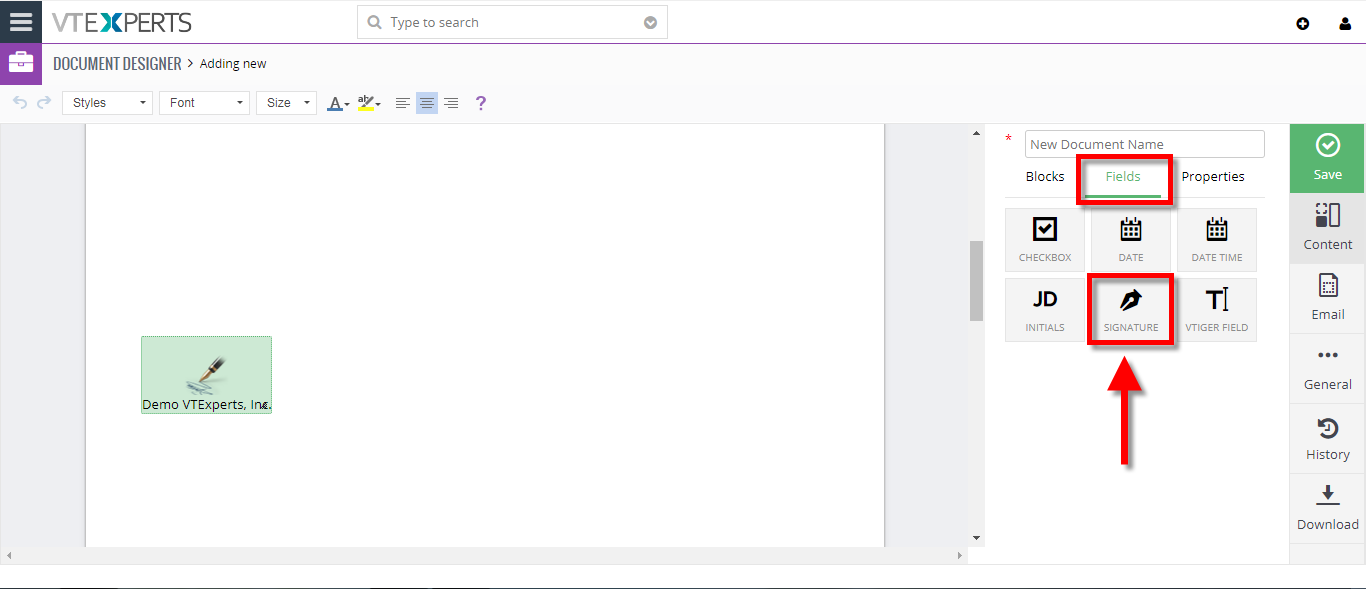Screen dimensions: 1366x589
Task: Click the editor scroll up arrow
Action: 976,132
